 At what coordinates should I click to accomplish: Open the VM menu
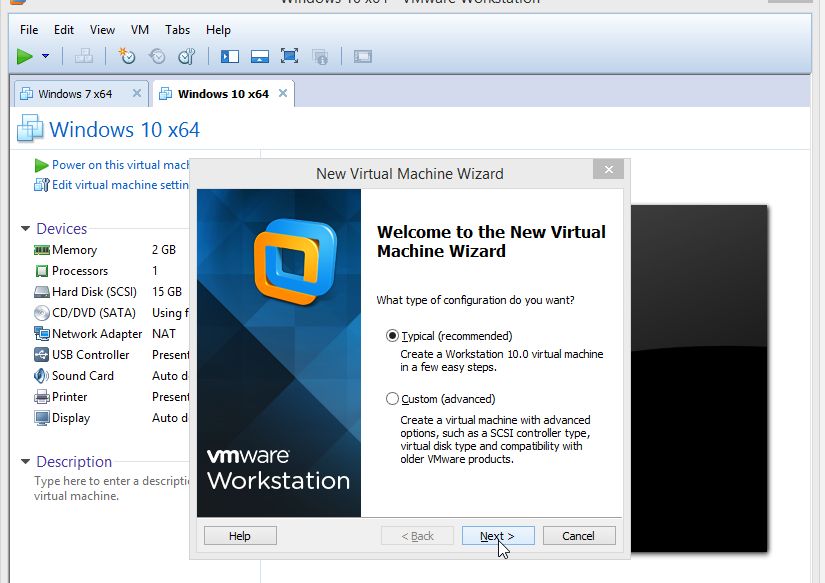pos(139,30)
